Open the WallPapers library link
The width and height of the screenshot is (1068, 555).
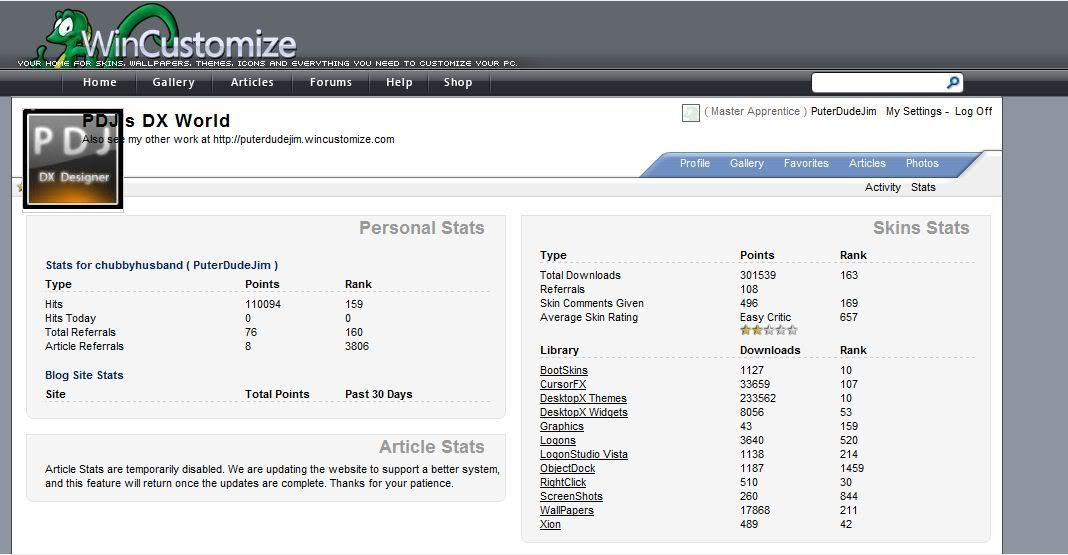[567, 510]
